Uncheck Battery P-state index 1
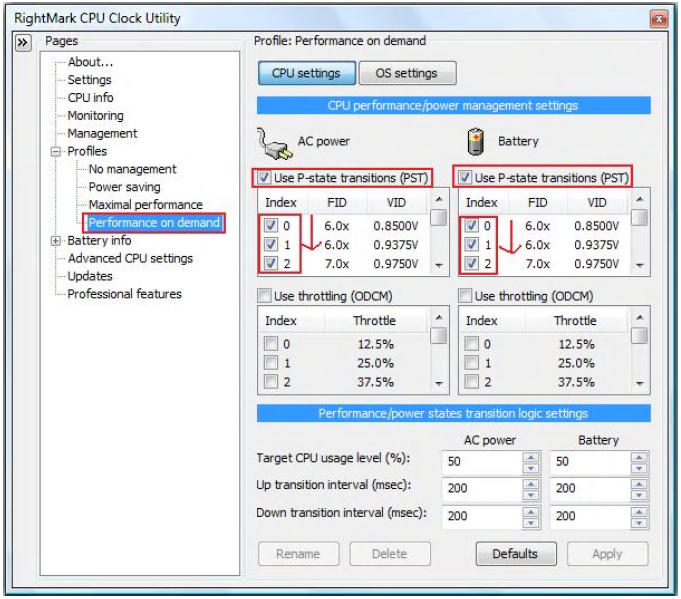This screenshot has width=681, height=599. [x=472, y=245]
